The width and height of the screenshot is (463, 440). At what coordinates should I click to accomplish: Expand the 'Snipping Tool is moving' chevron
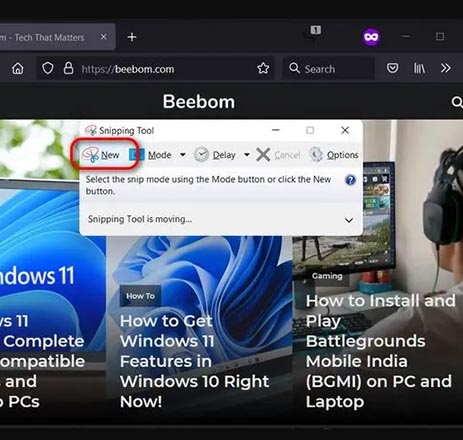coord(349,220)
